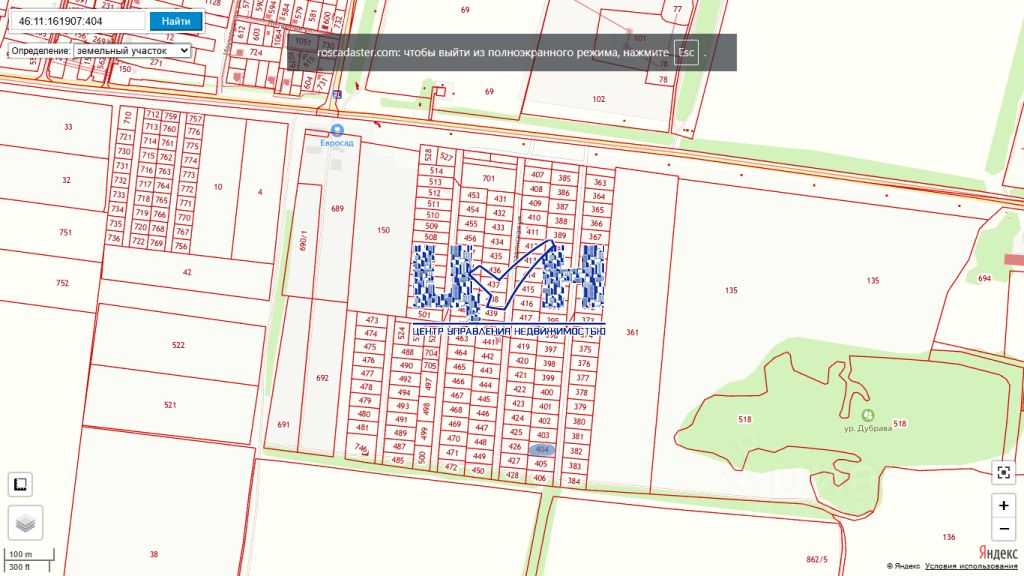Open the Определение type dropdown
Screen dimensions: 1024x576
point(132,50)
